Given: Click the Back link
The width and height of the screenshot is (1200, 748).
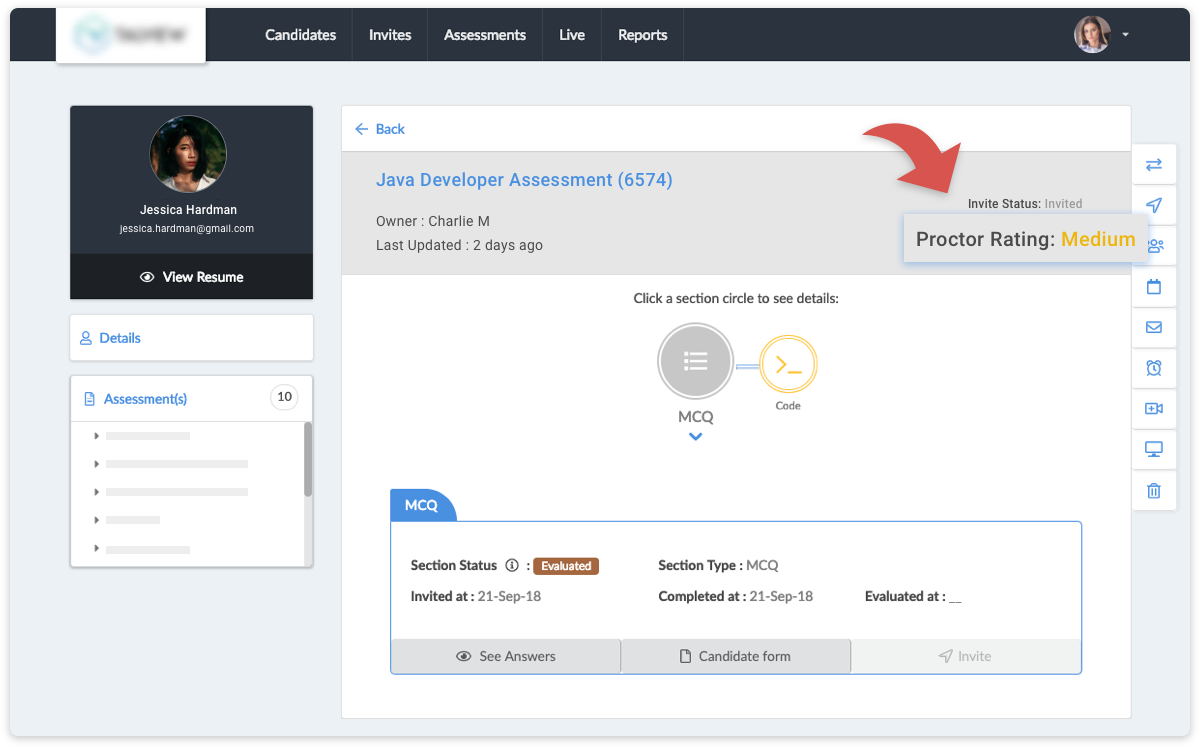Looking at the screenshot, I should 379,129.
